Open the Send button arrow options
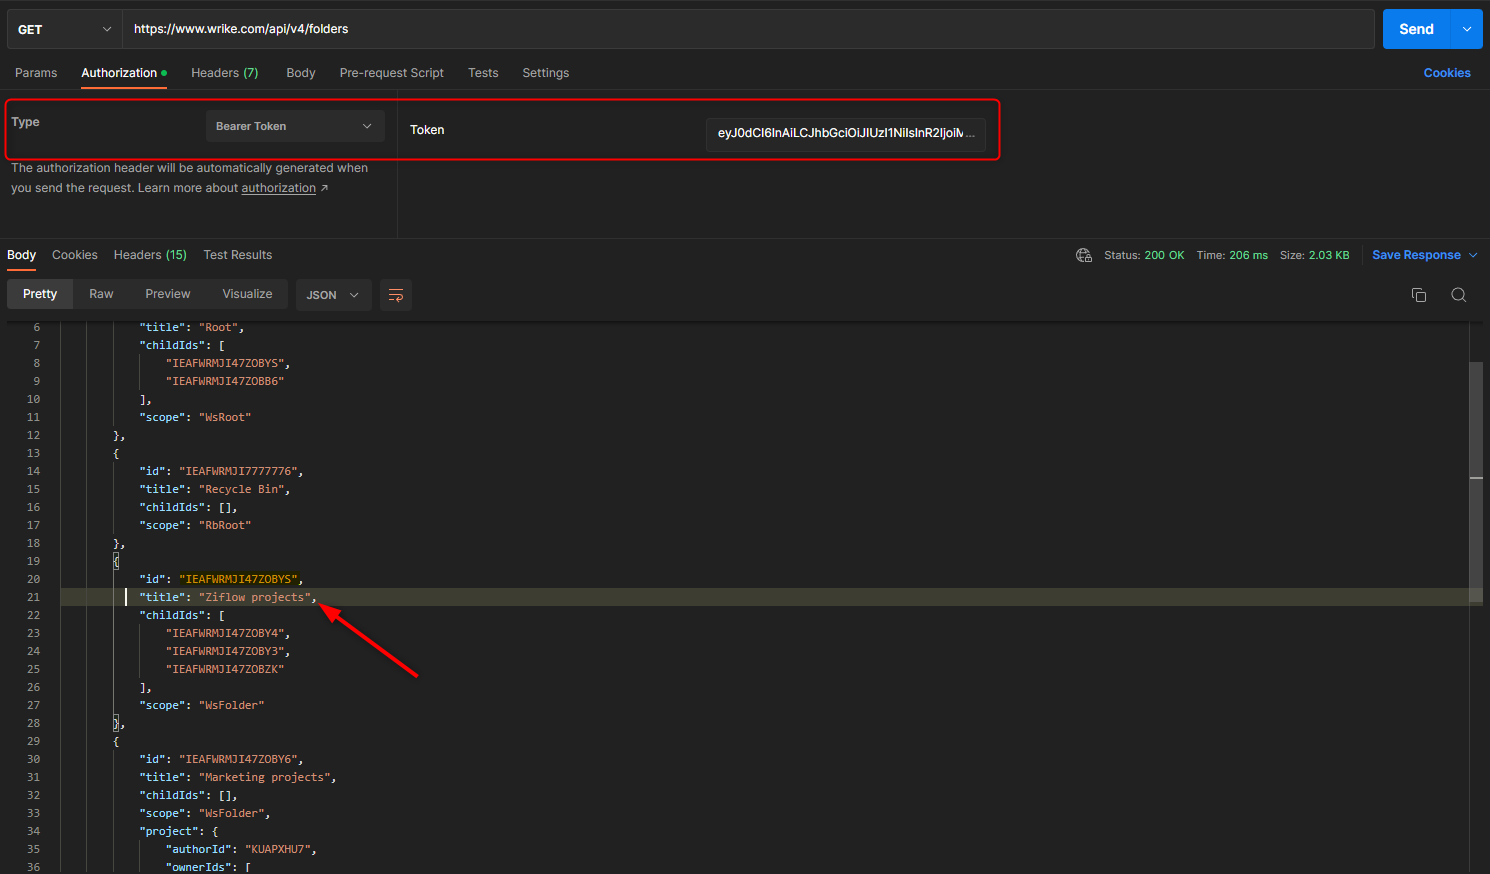This screenshot has height=874, width=1490. (x=1466, y=29)
